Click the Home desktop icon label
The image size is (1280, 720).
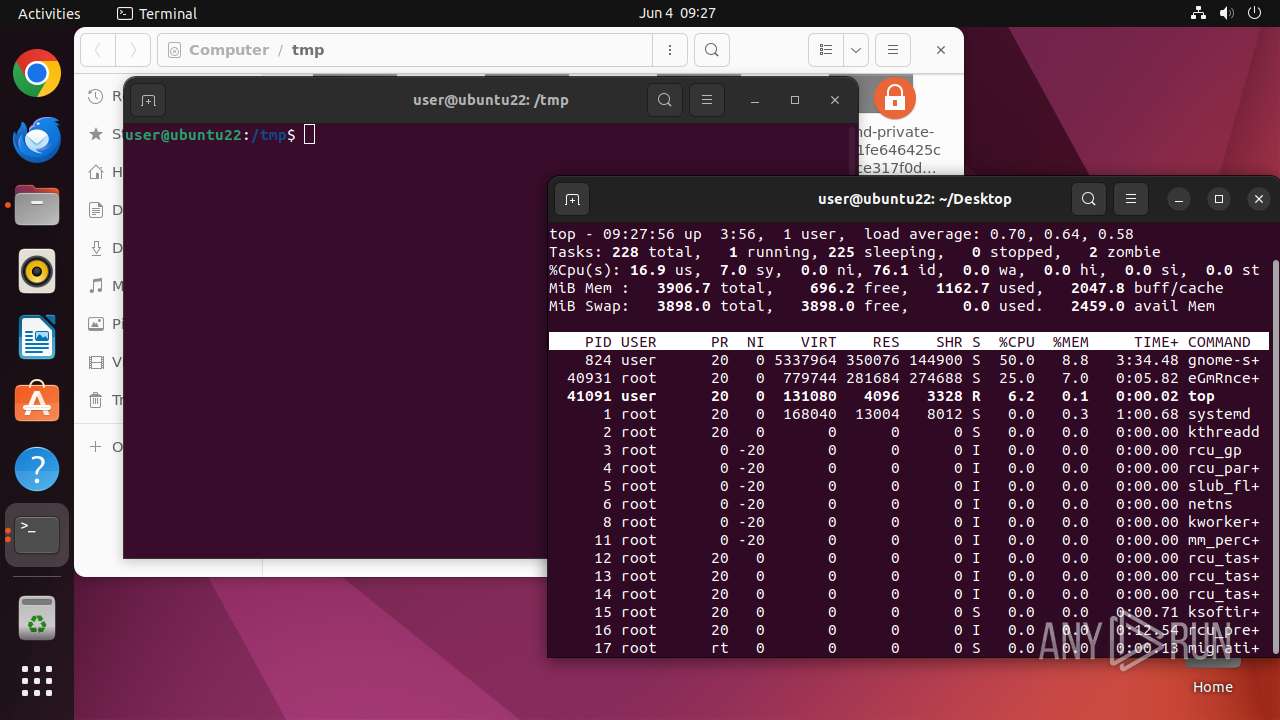click(x=1212, y=687)
